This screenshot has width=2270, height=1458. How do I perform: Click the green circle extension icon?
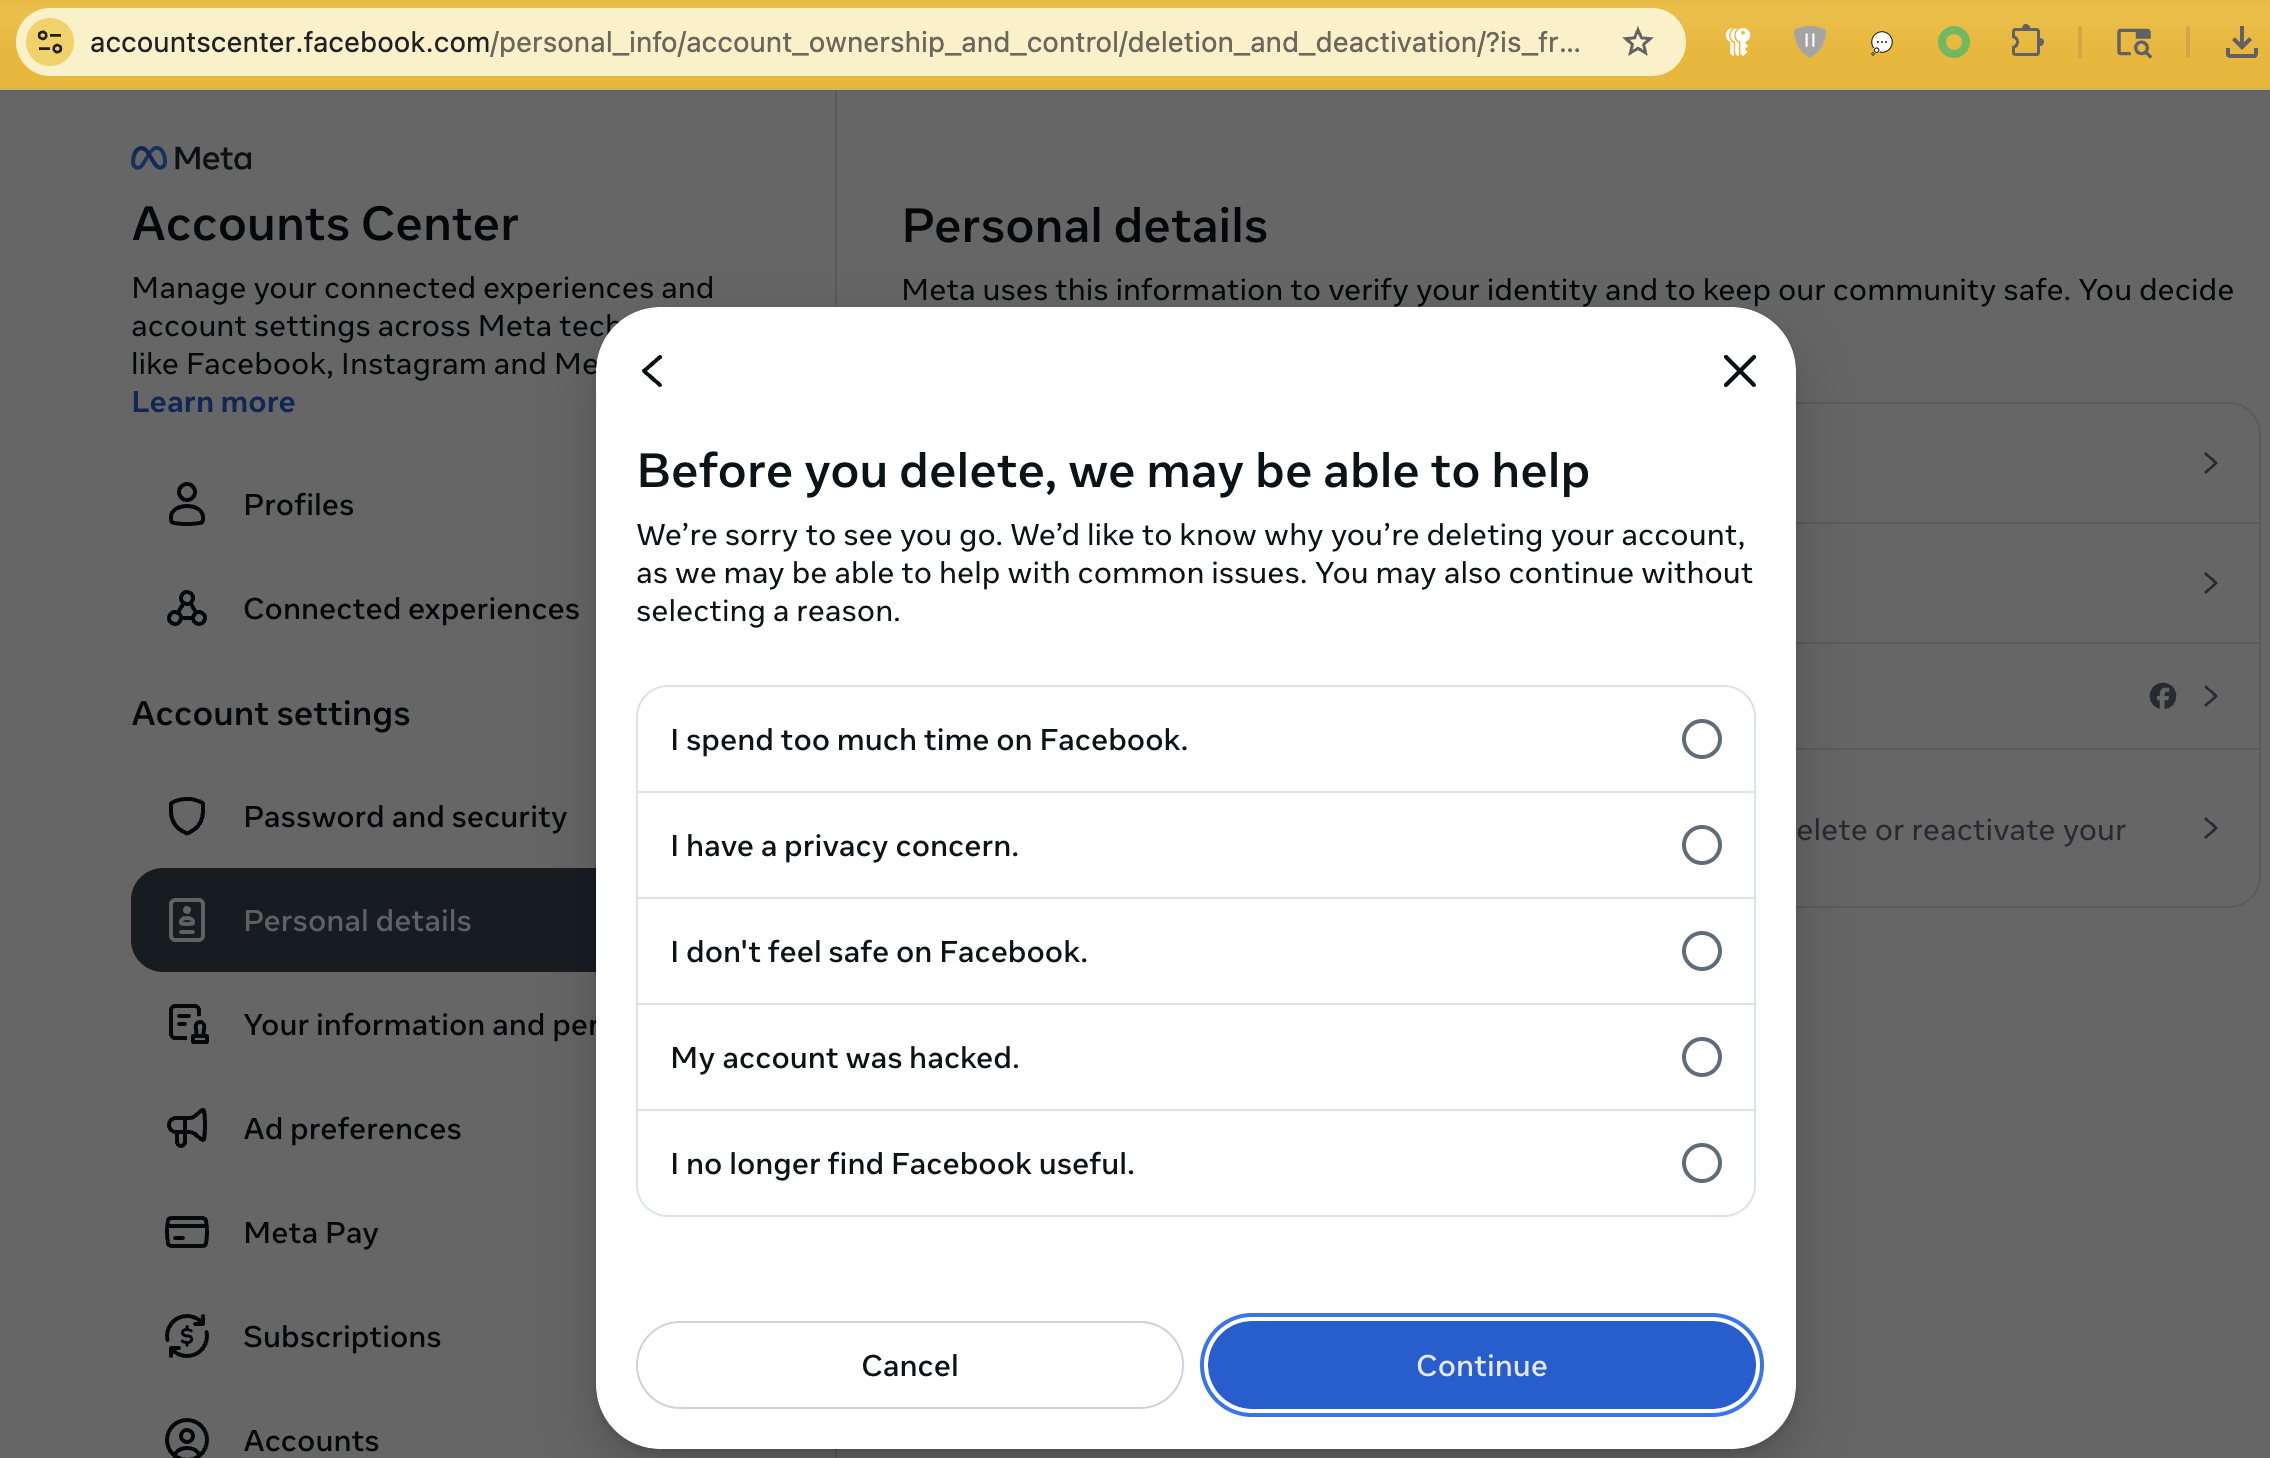(x=1953, y=42)
